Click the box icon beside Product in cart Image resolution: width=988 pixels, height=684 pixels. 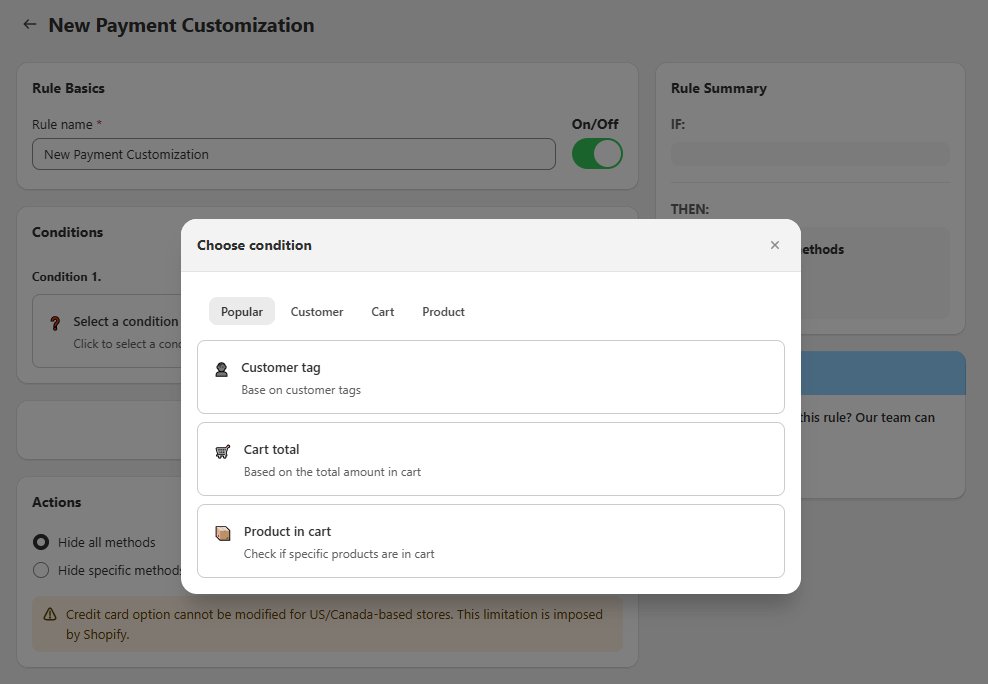tap(223, 531)
